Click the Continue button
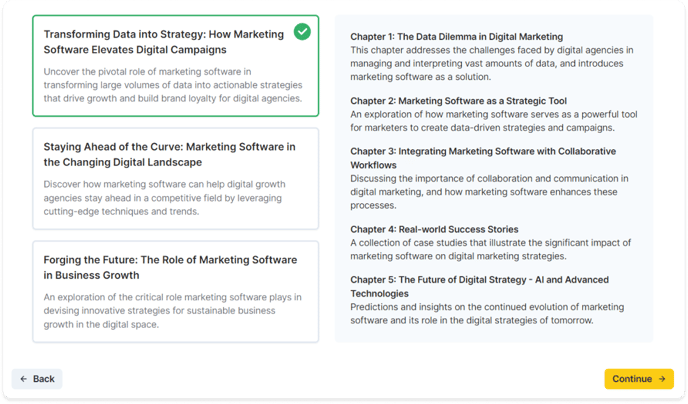 (639, 379)
